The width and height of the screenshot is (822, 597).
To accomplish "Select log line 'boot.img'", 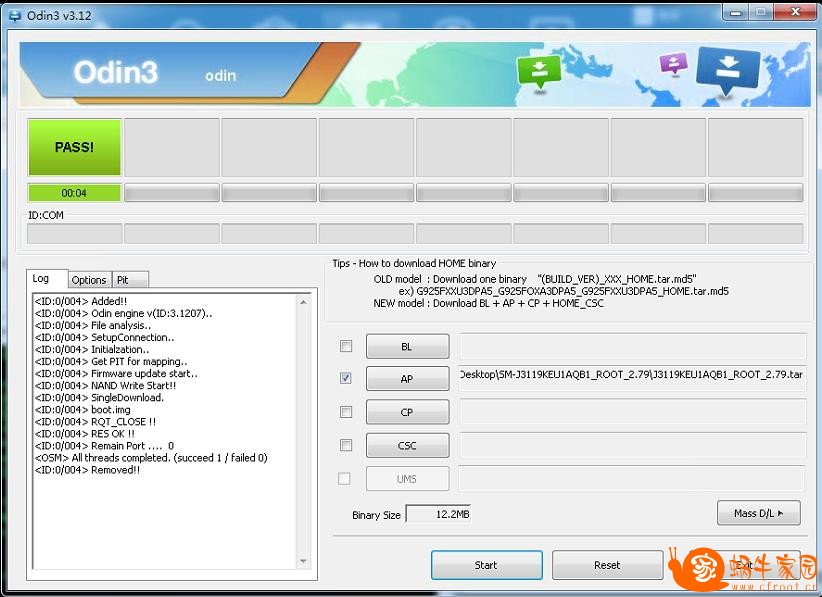I will (82, 410).
